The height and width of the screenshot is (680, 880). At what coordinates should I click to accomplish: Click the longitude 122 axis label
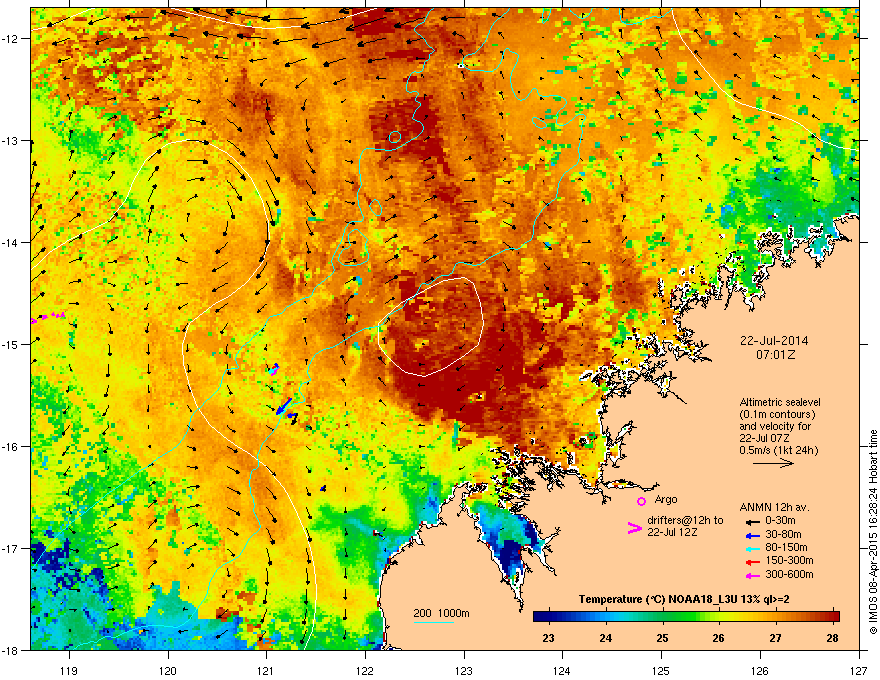point(365,670)
